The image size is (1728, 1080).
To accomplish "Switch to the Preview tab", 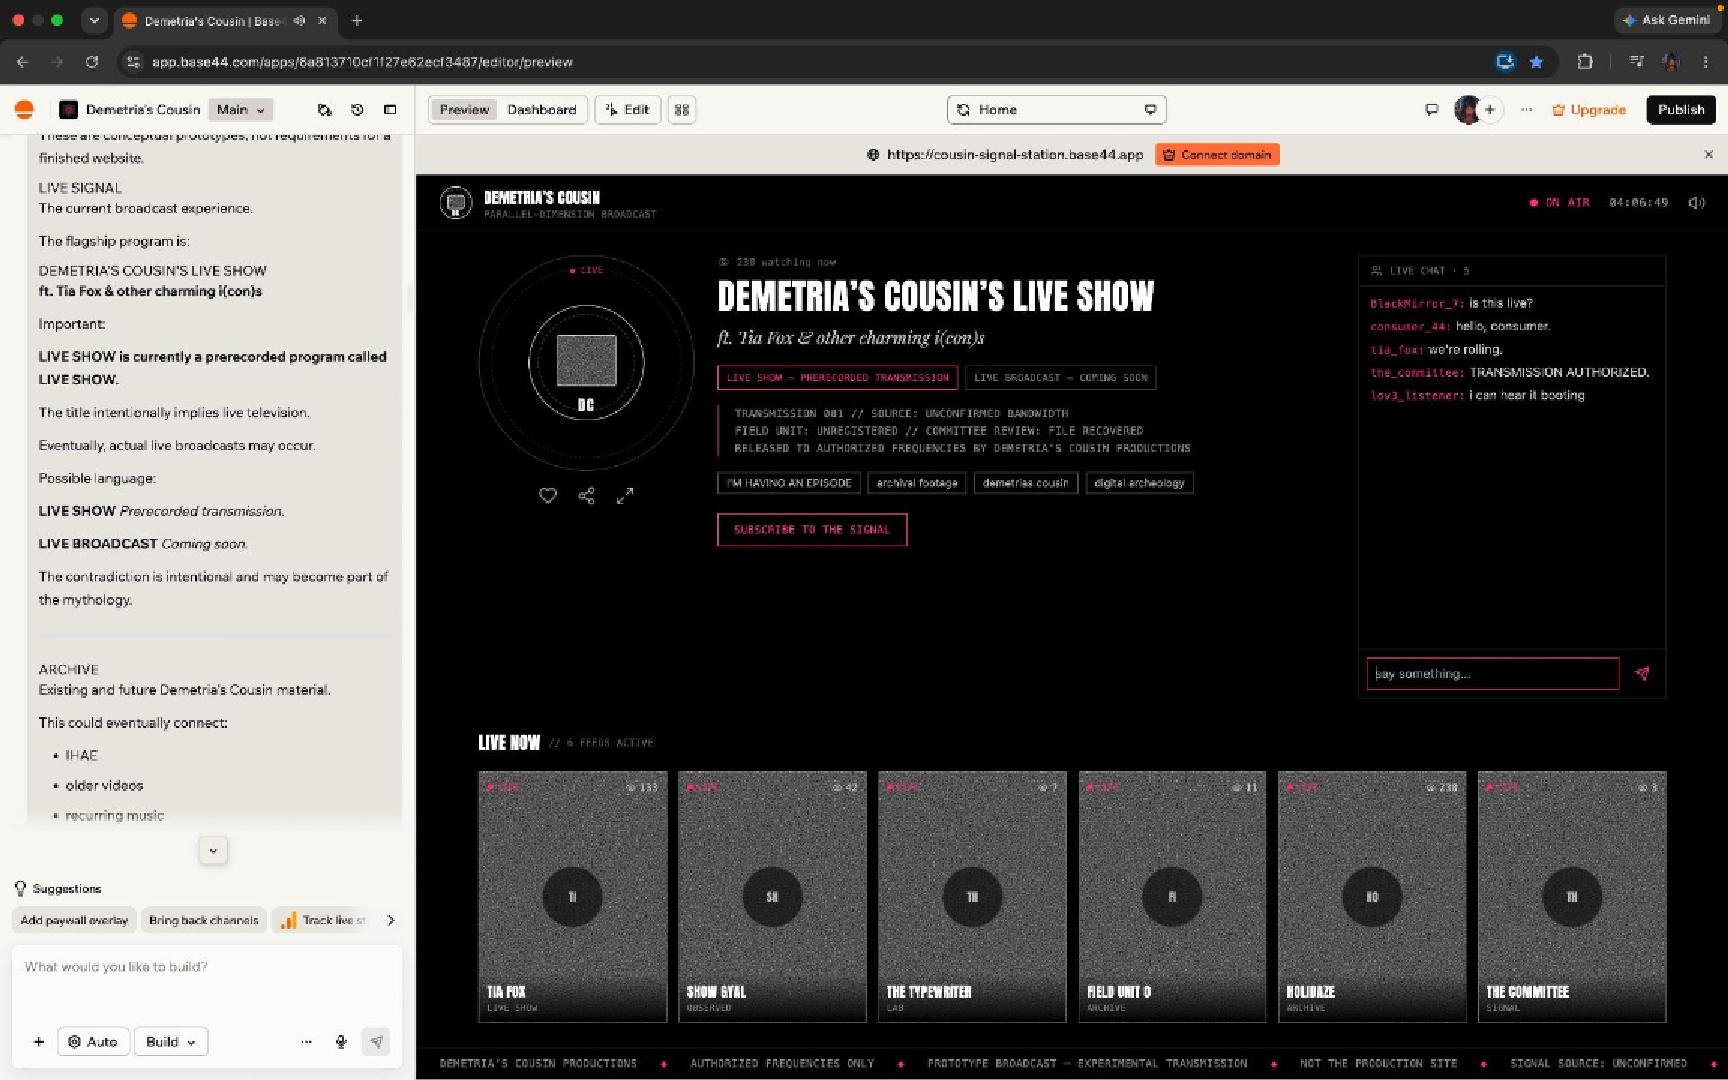I will [x=465, y=110].
